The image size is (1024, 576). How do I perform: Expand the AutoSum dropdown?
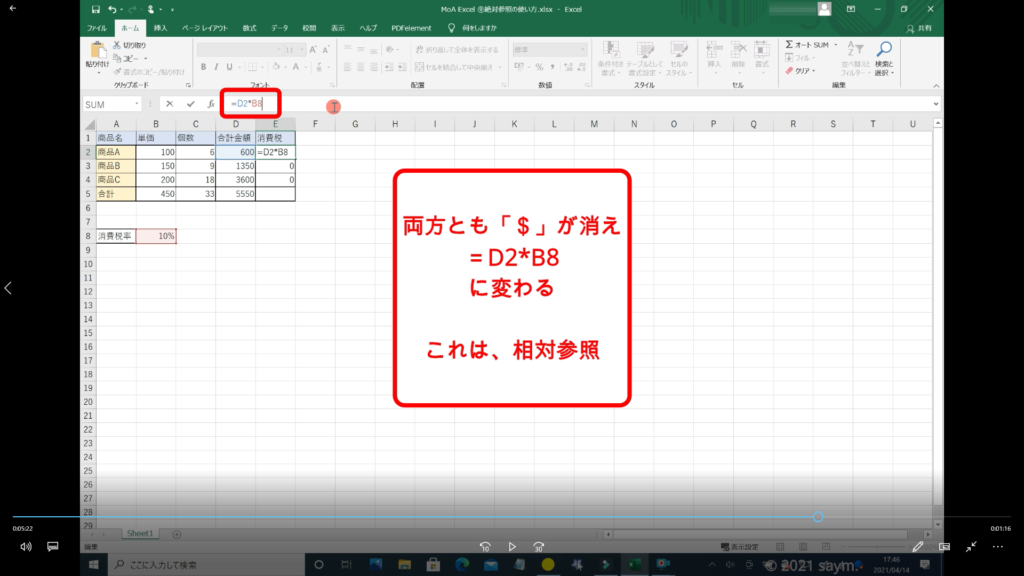click(x=833, y=45)
